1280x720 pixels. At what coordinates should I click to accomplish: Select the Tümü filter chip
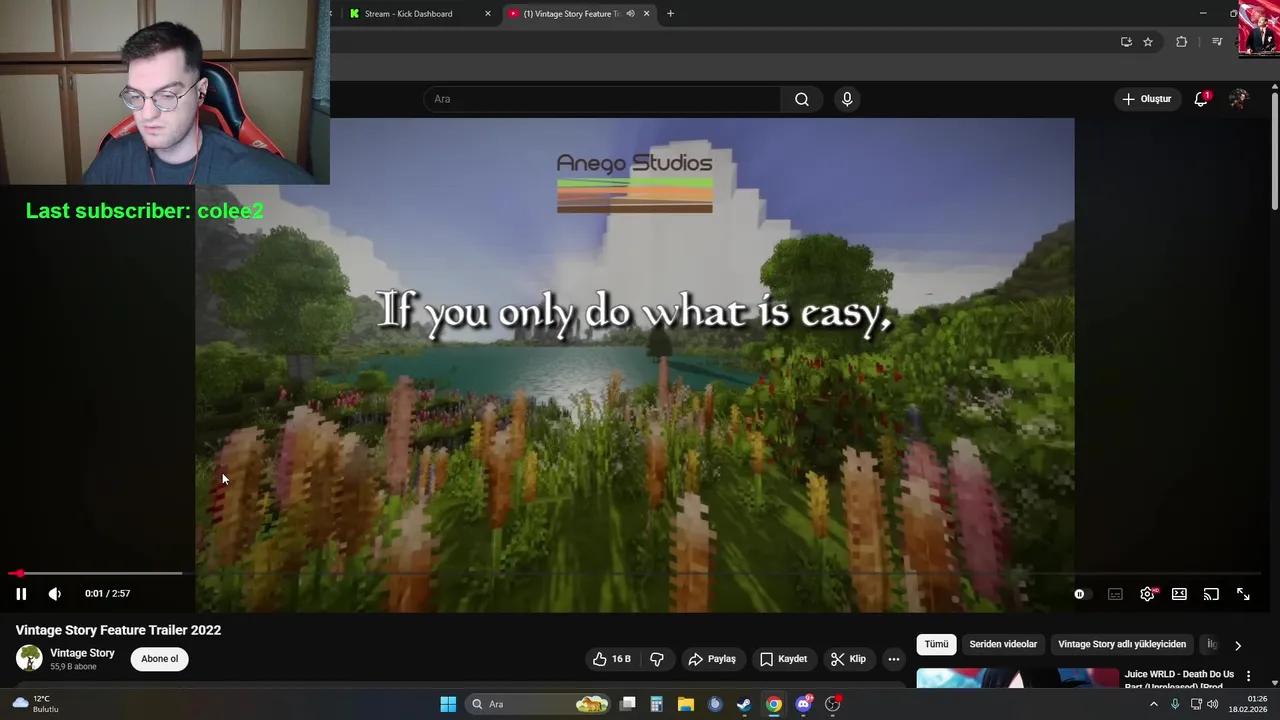936,644
